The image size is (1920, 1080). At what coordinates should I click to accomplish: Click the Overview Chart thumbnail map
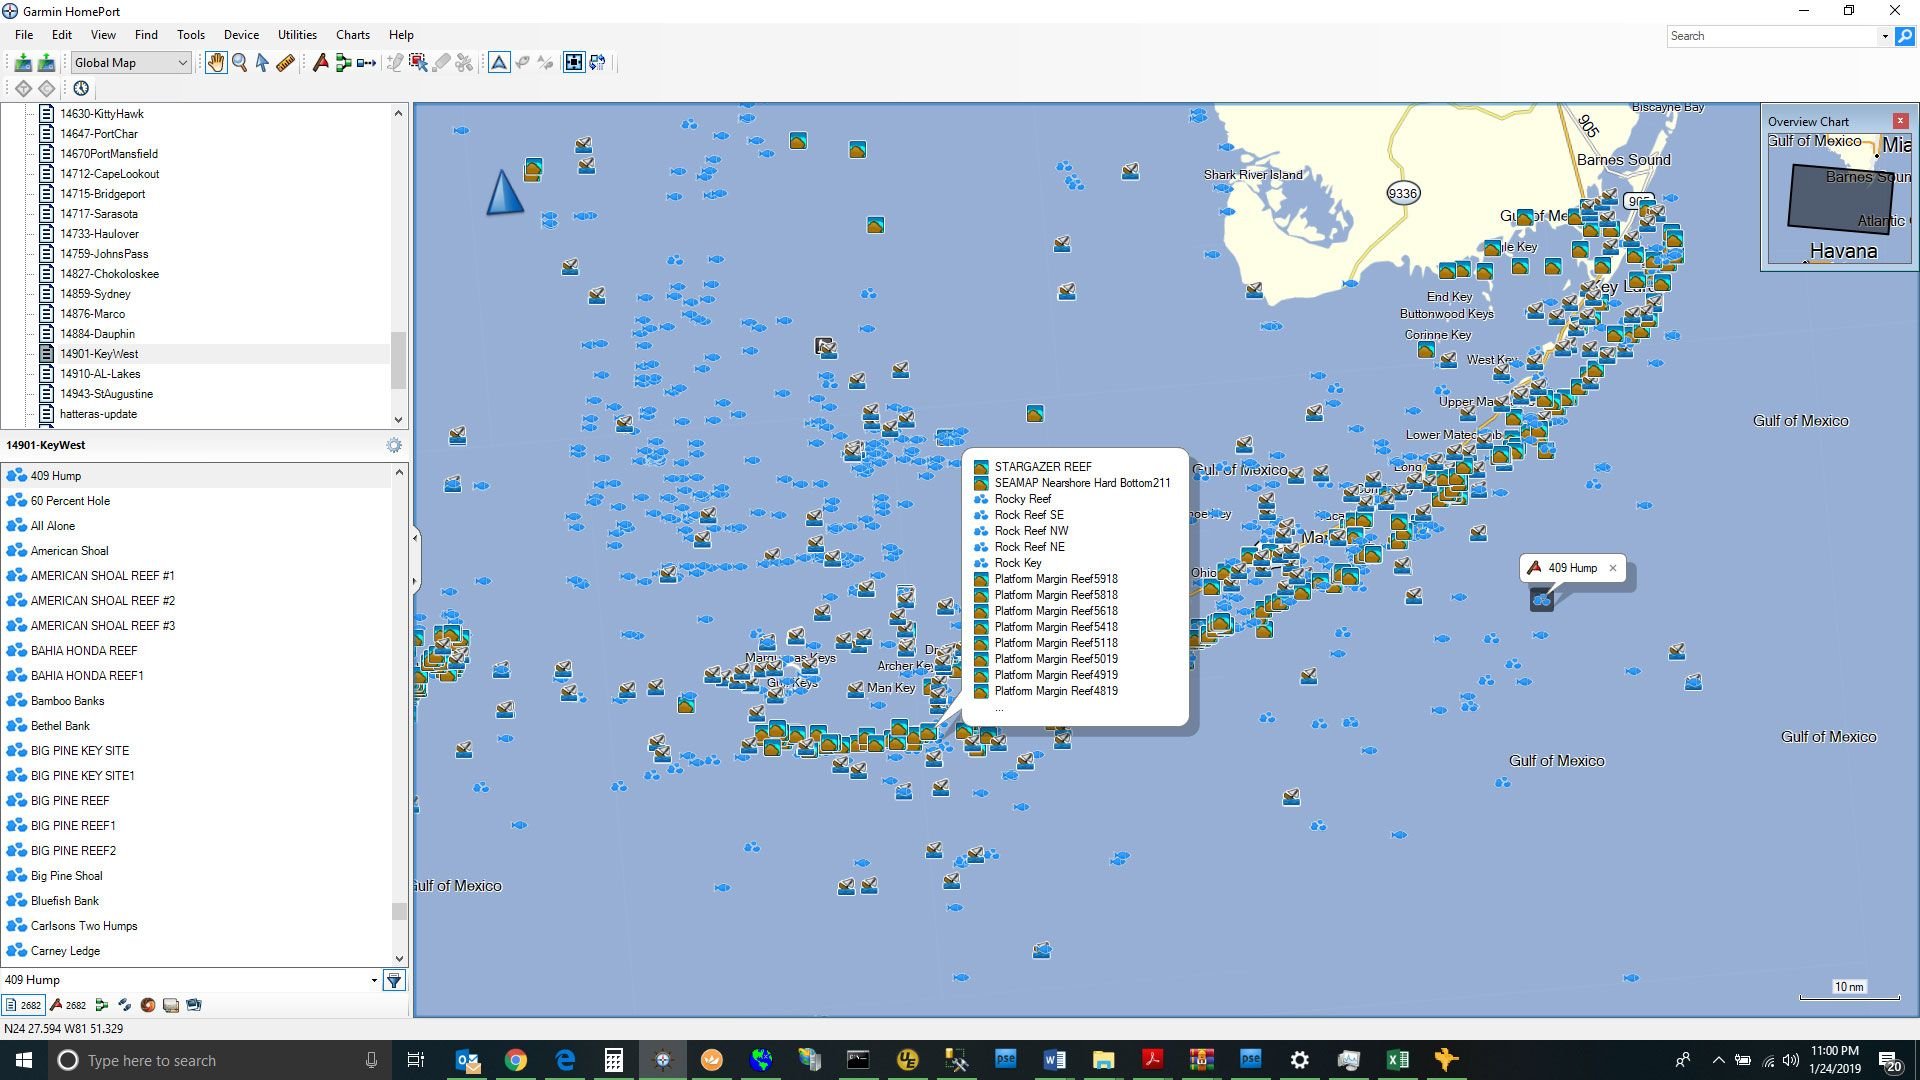(1839, 198)
